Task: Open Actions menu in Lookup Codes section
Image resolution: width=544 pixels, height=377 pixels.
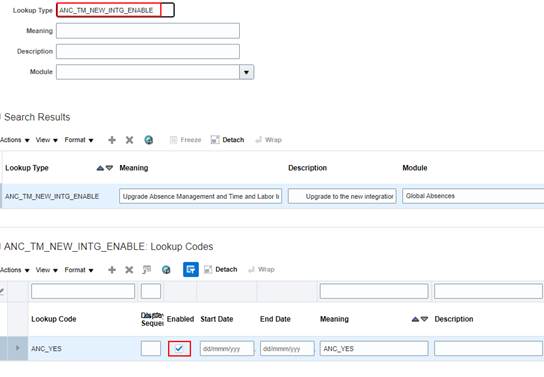Action: coord(15,270)
